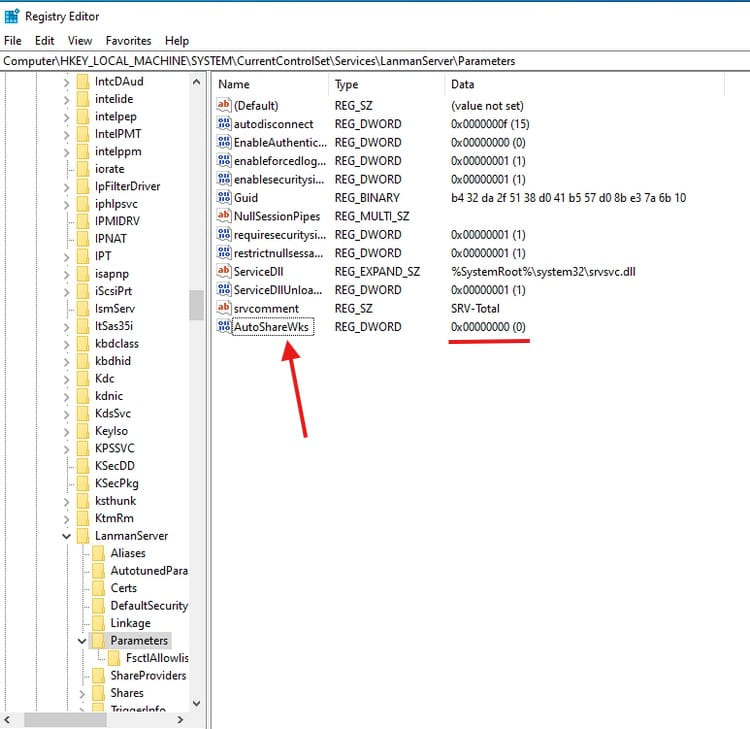Screen dimensions: 750x729
Task: Click the tree horizontal scrollbar thumb
Action: click(65, 719)
